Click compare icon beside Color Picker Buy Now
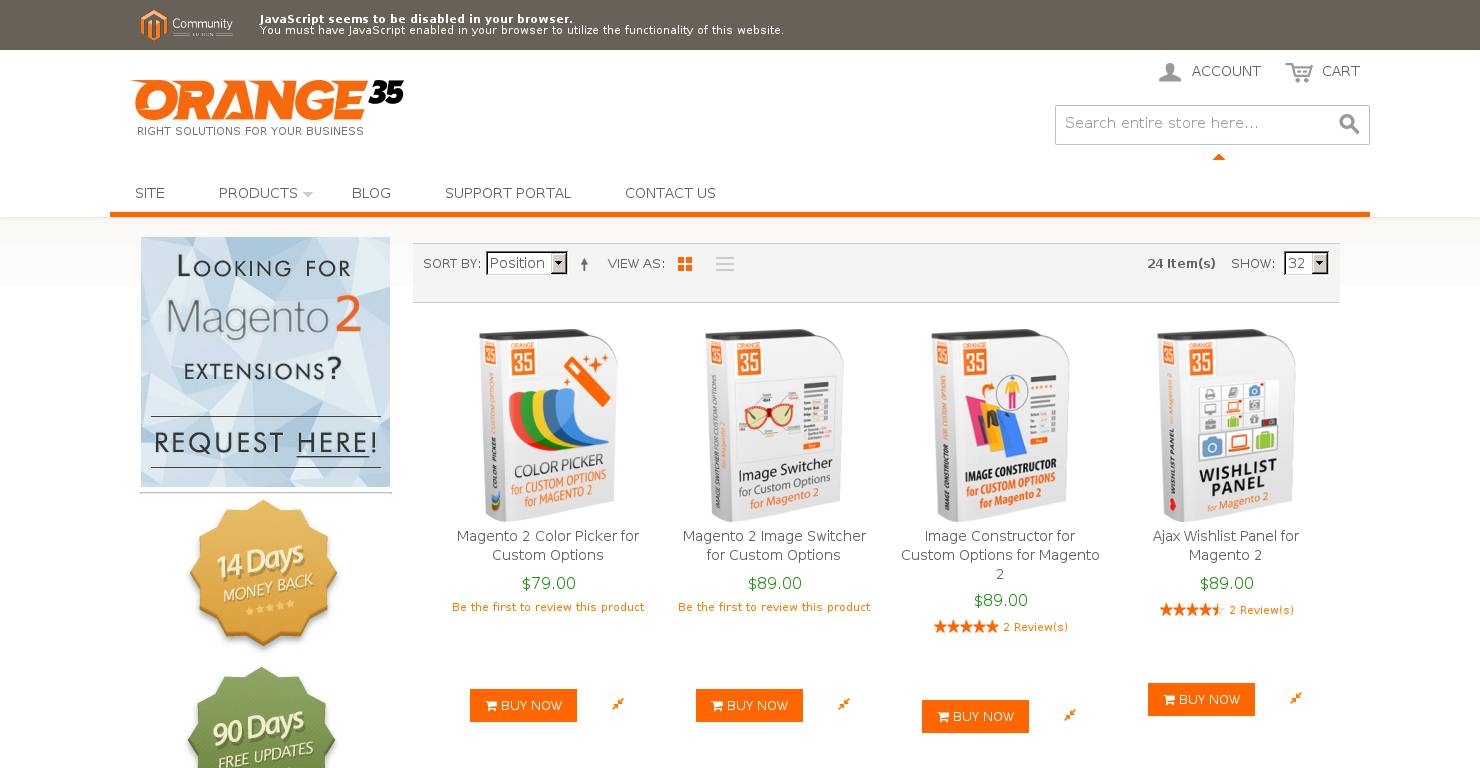The image size is (1480, 768). pos(618,704)
